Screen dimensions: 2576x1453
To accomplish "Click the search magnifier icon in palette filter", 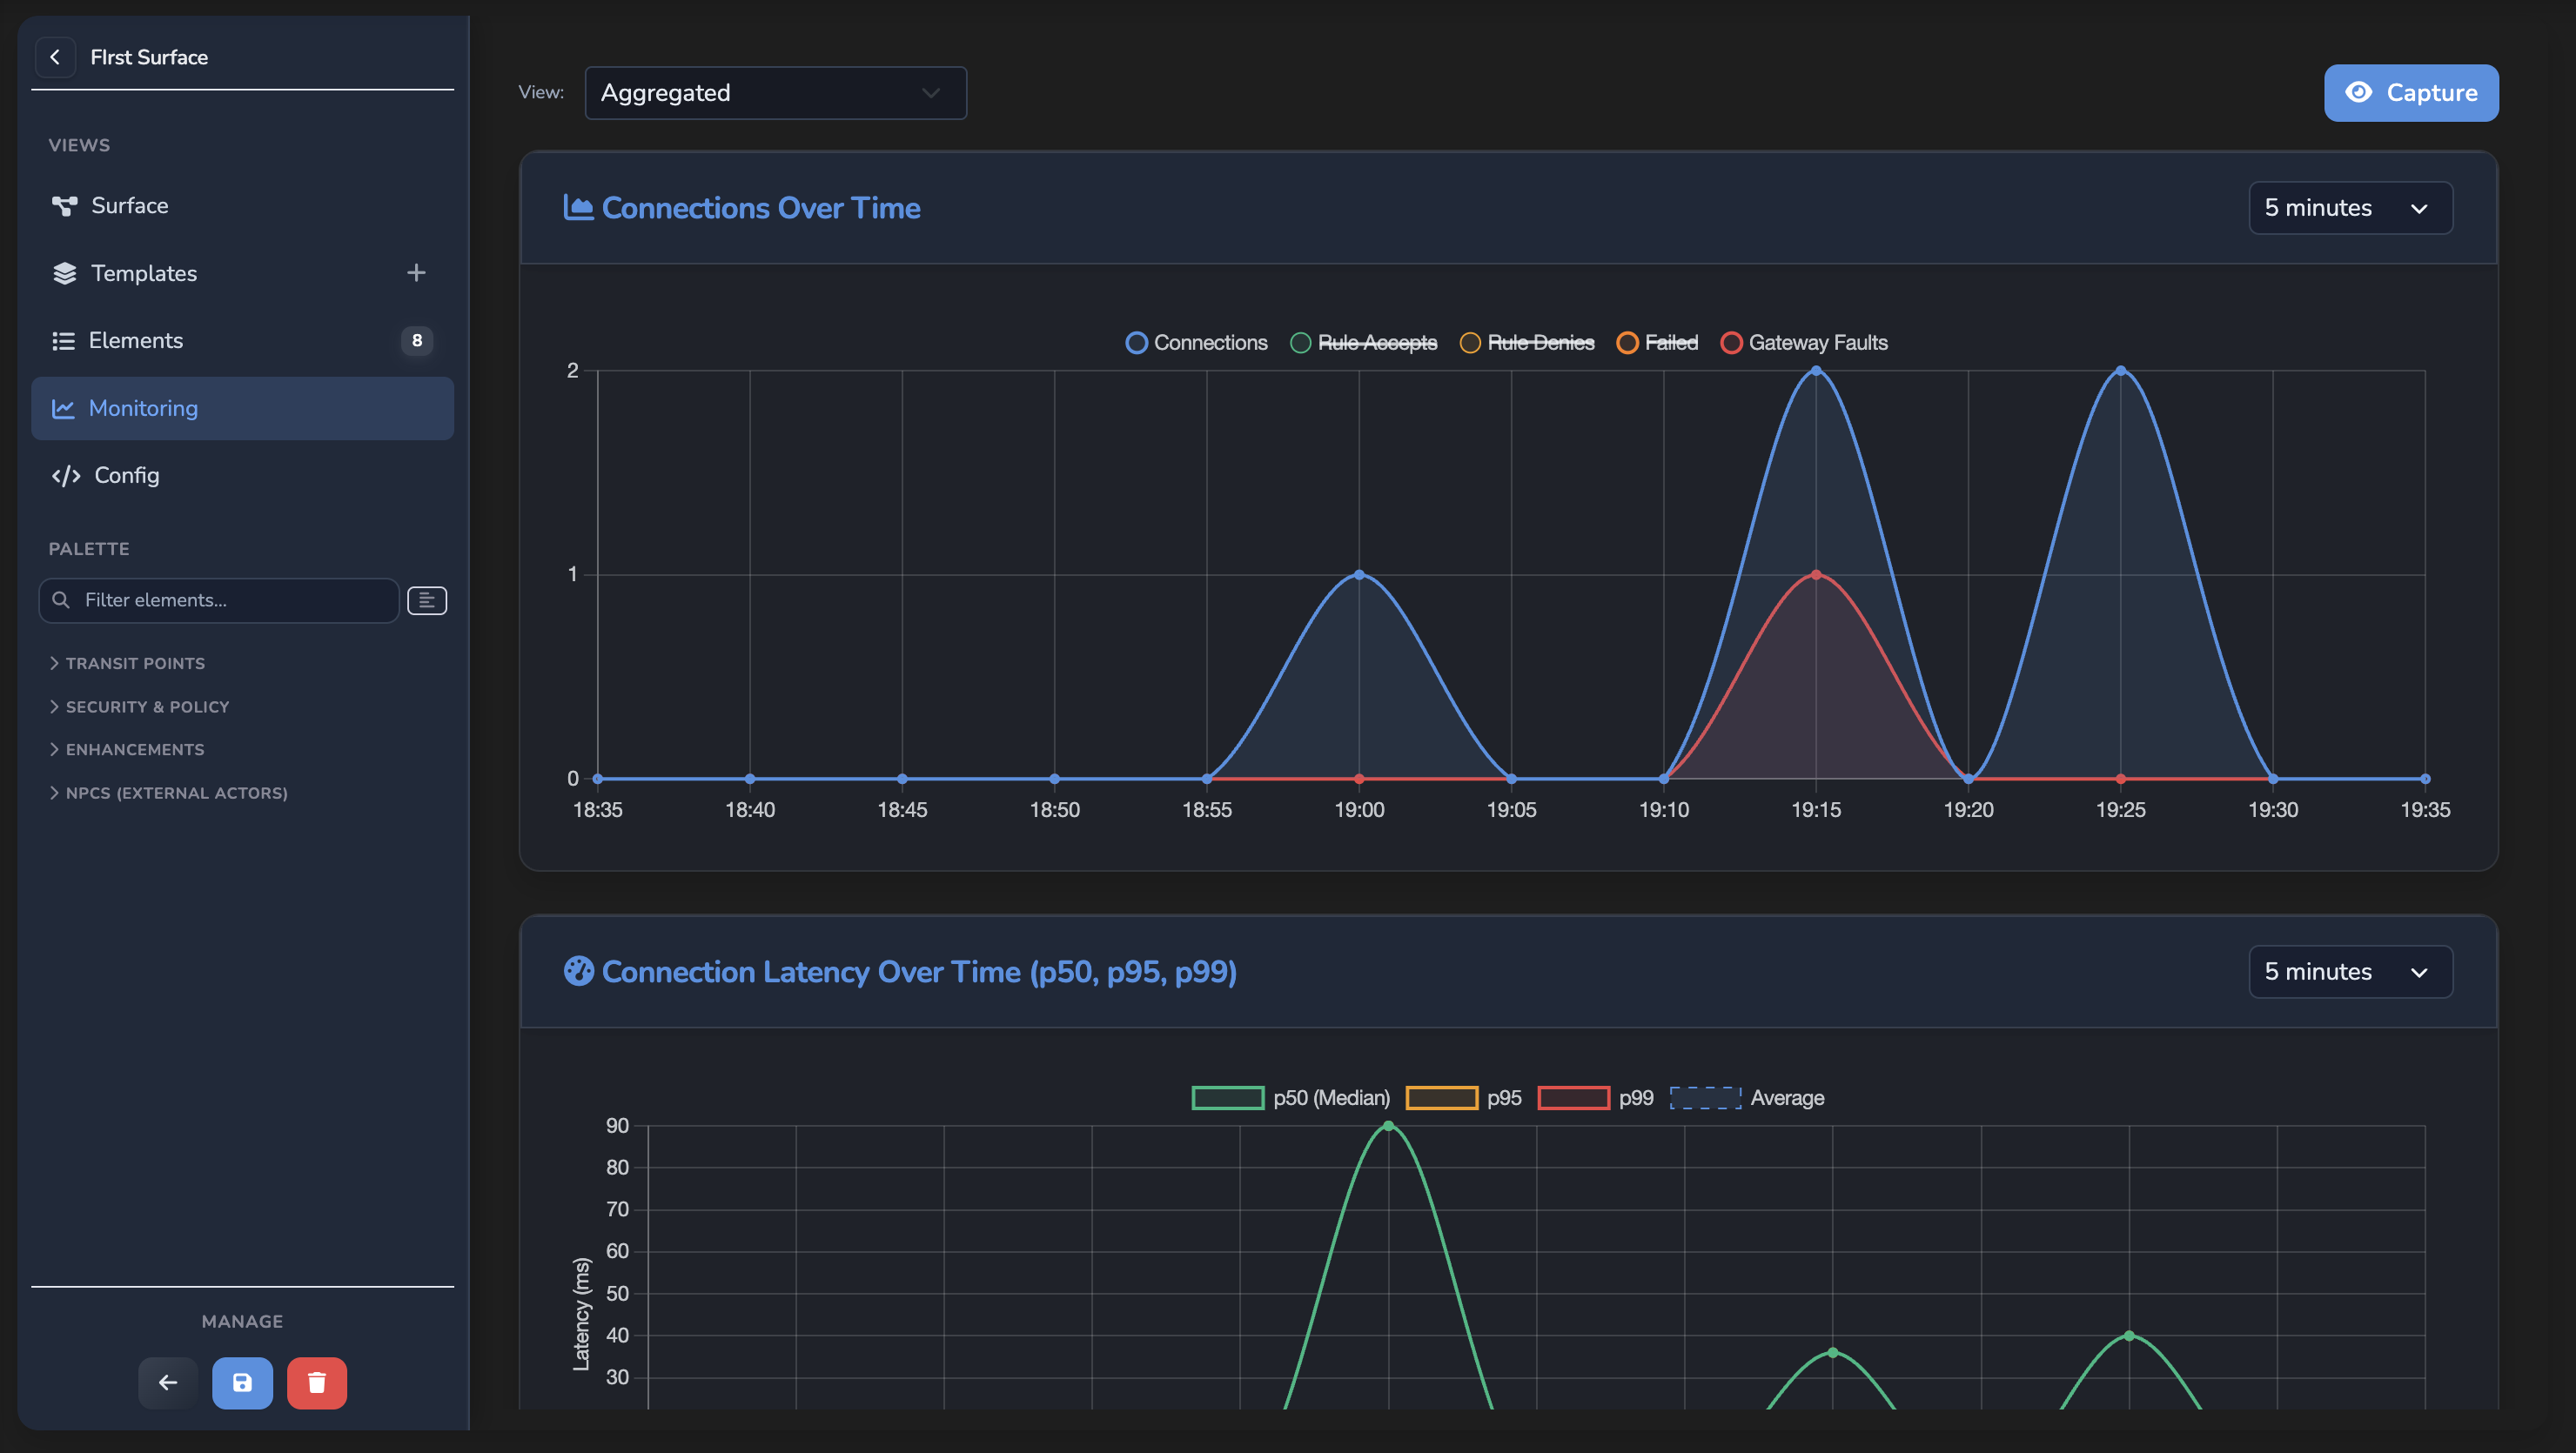I will 61,600.
